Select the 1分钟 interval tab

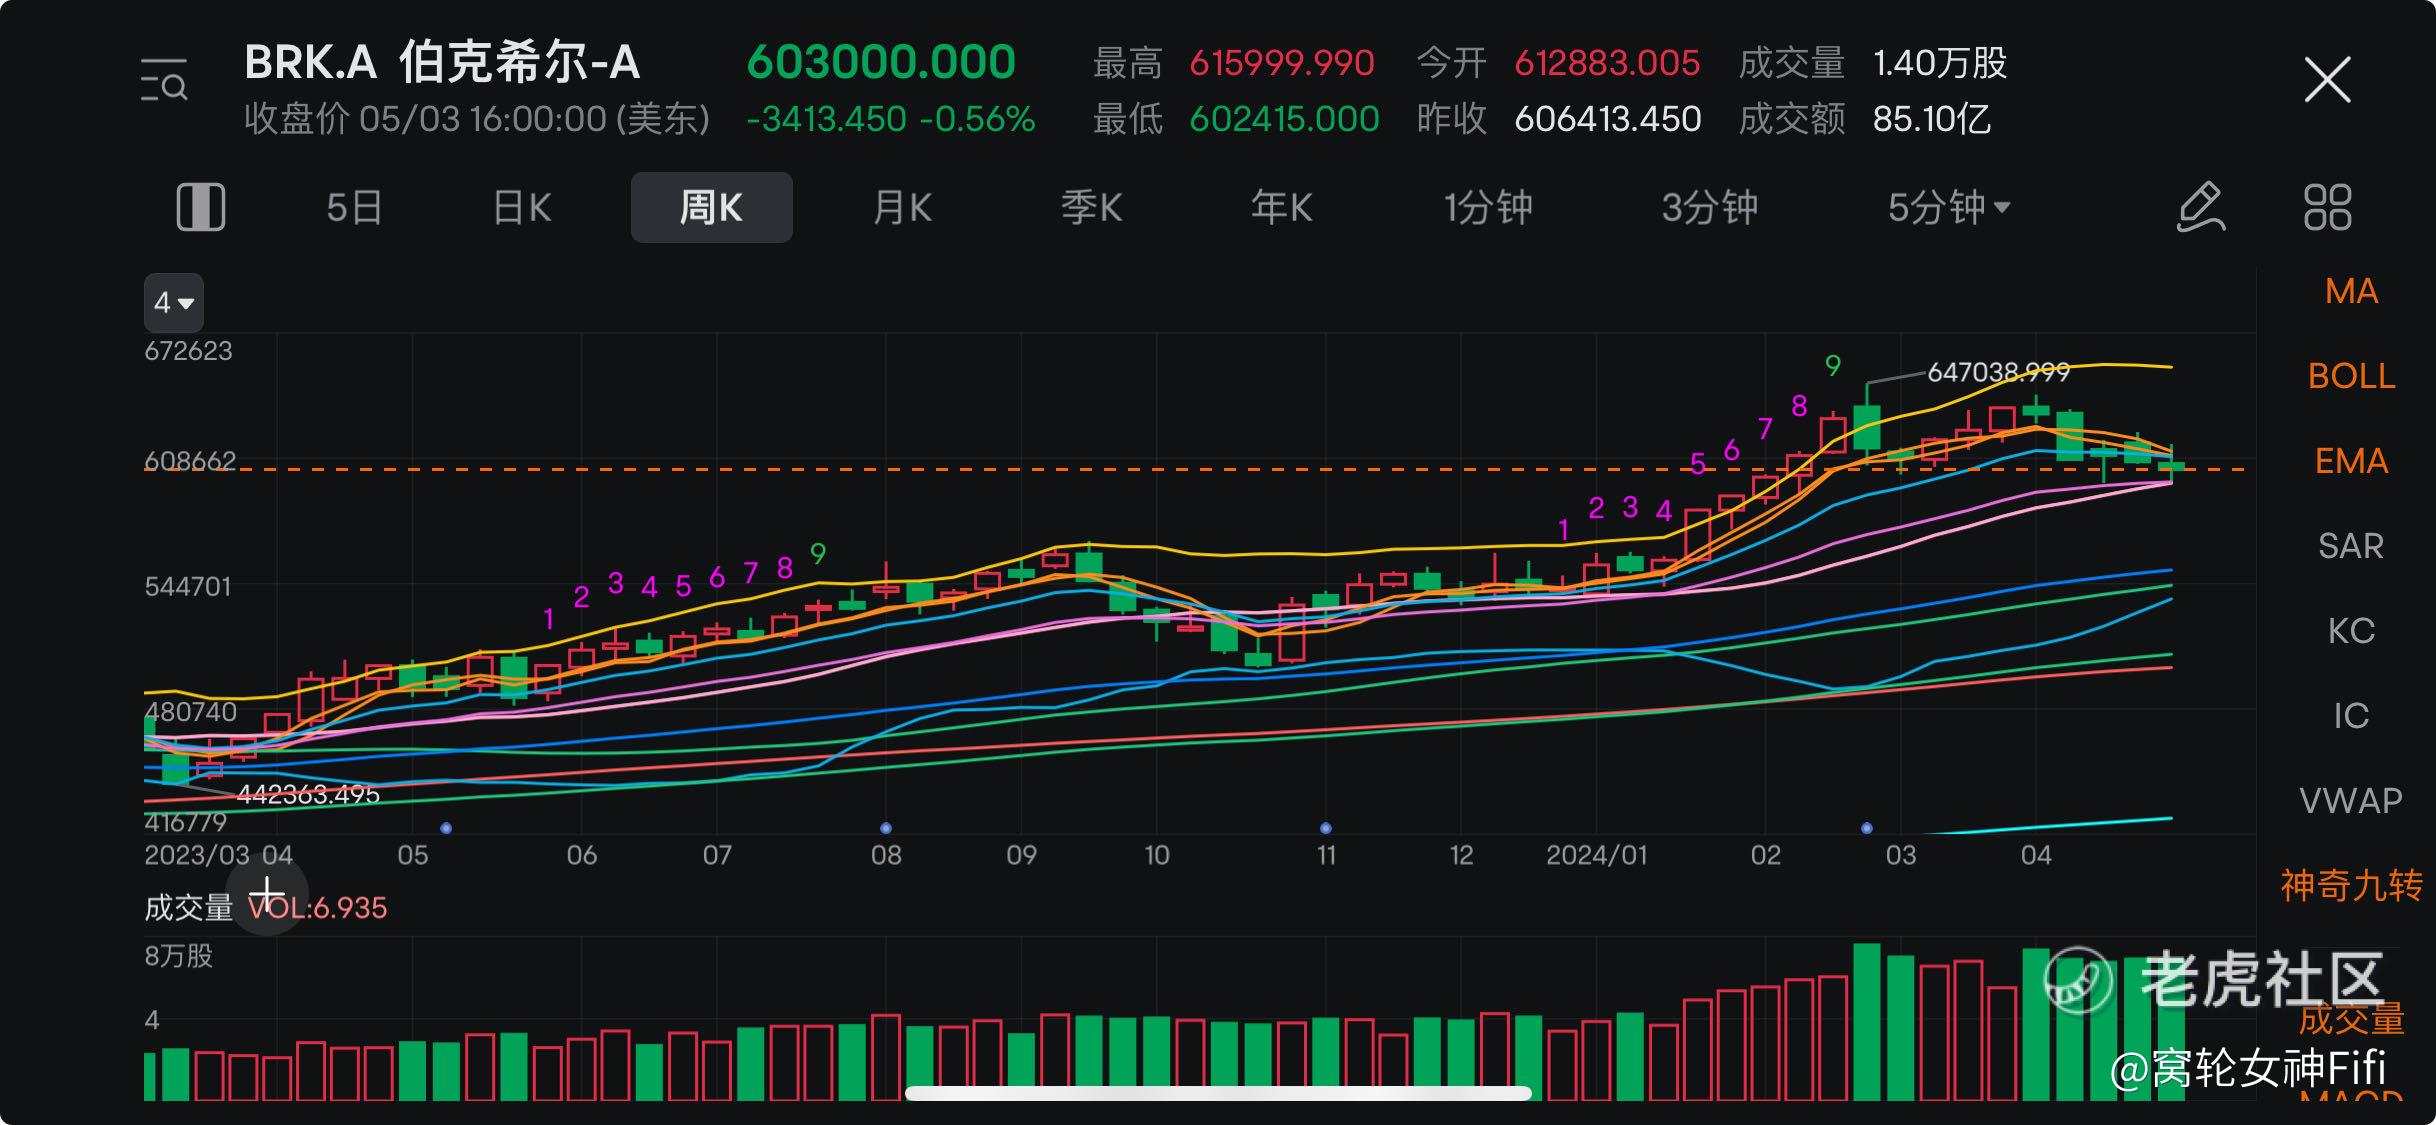coord(1487,208)
